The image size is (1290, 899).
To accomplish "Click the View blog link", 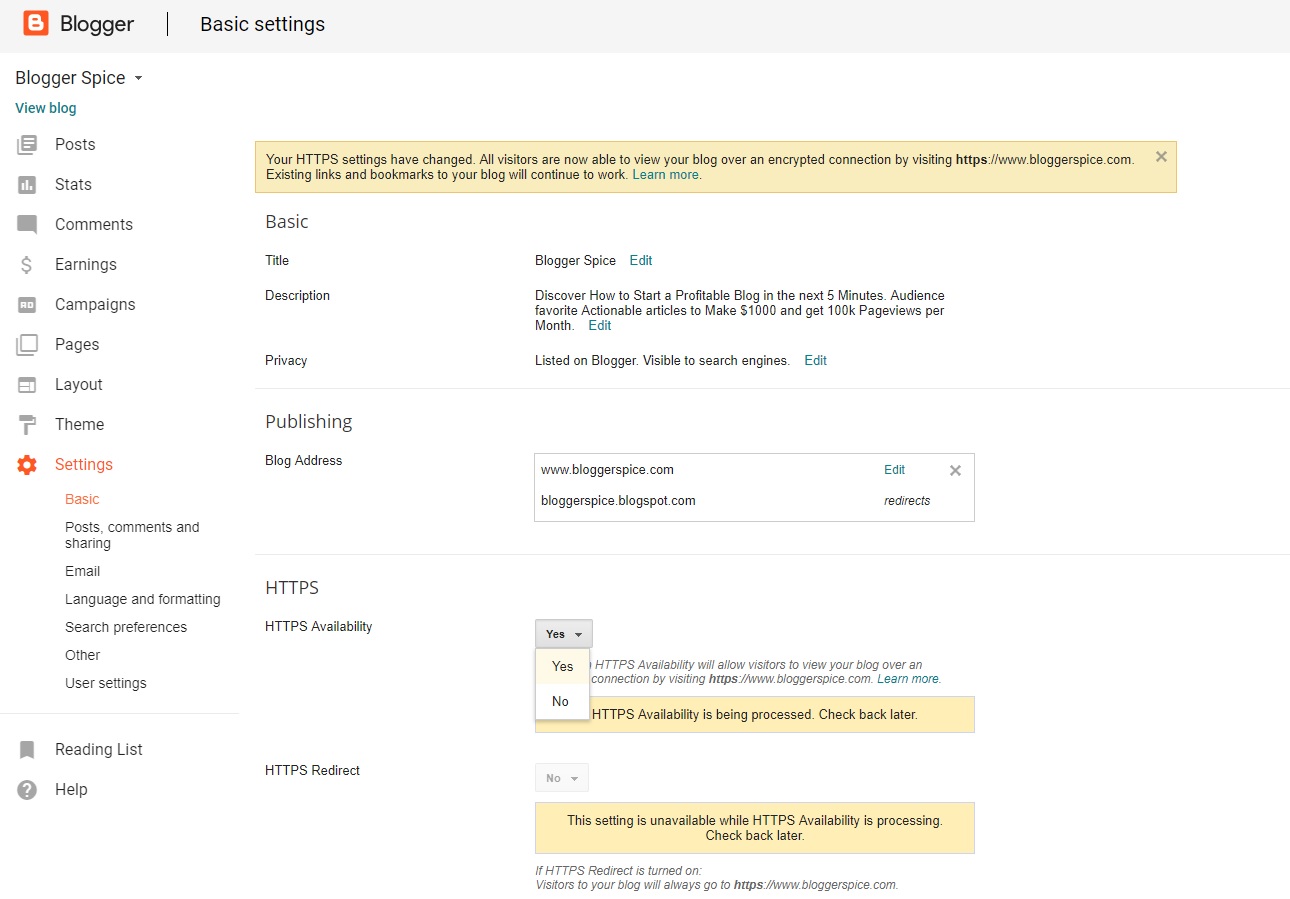I will (x=46, y=108).
